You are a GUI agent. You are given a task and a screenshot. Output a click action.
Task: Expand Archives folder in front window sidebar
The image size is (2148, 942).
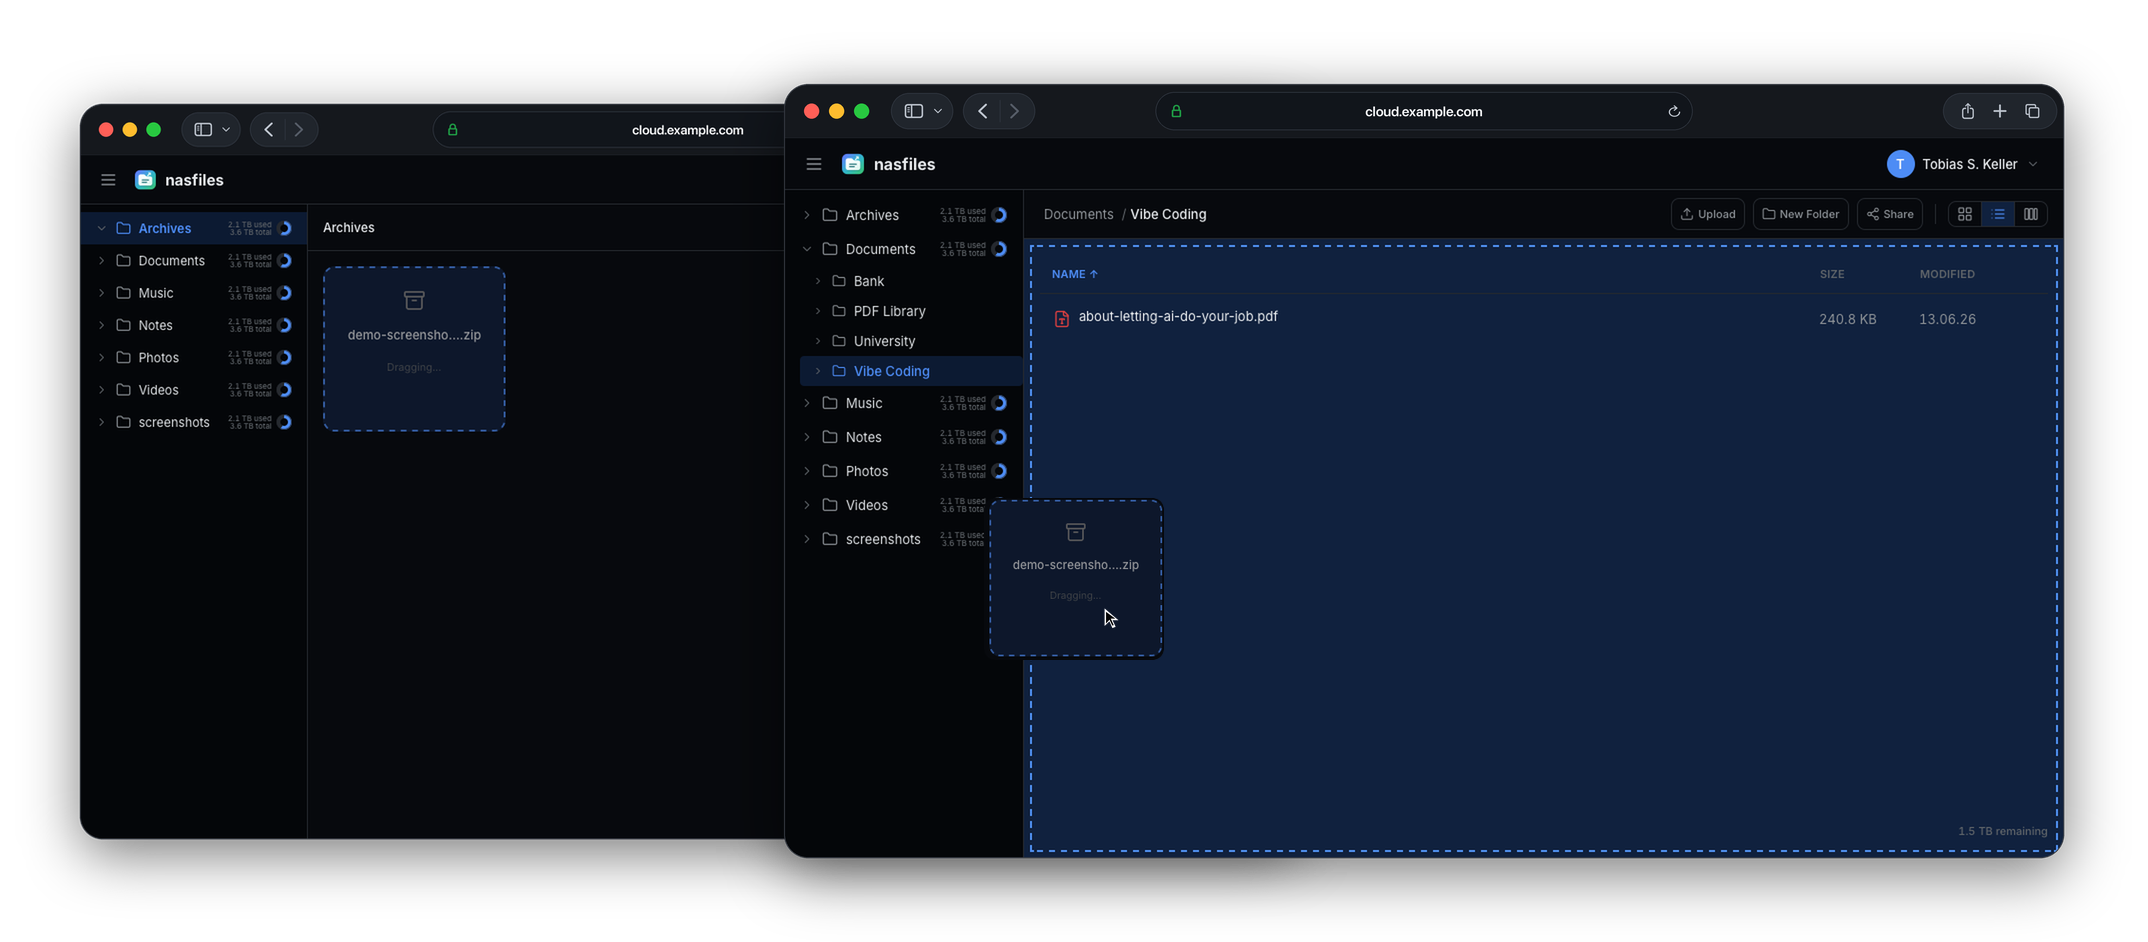pyautogui.click(x=807, y=215)
